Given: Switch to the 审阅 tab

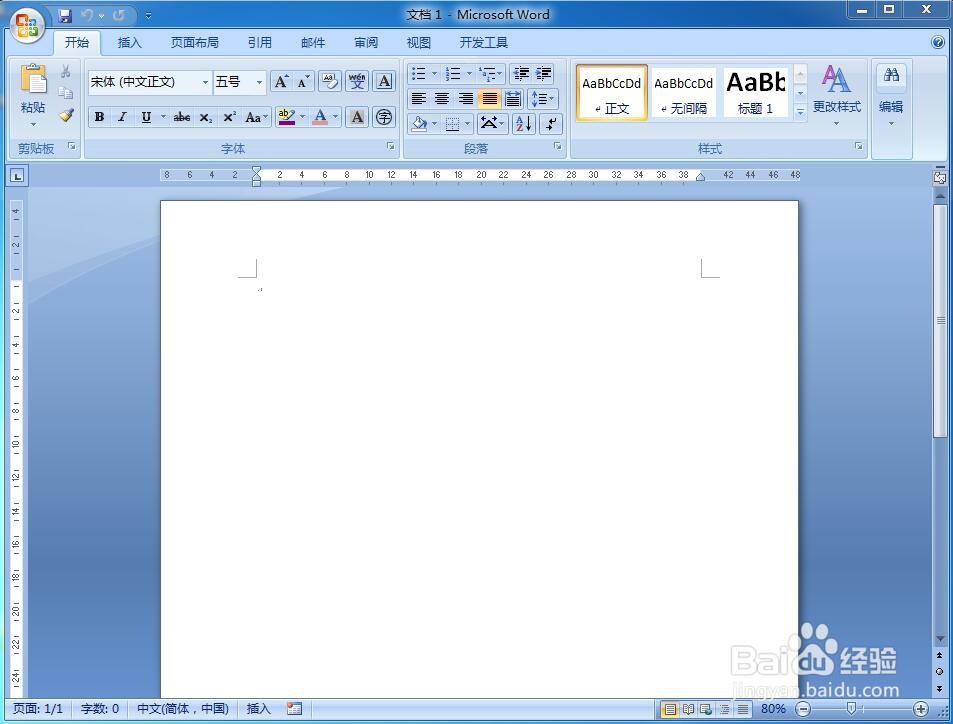Looking at the screenshot, I should pyautogui.click(x=366, y=43).
